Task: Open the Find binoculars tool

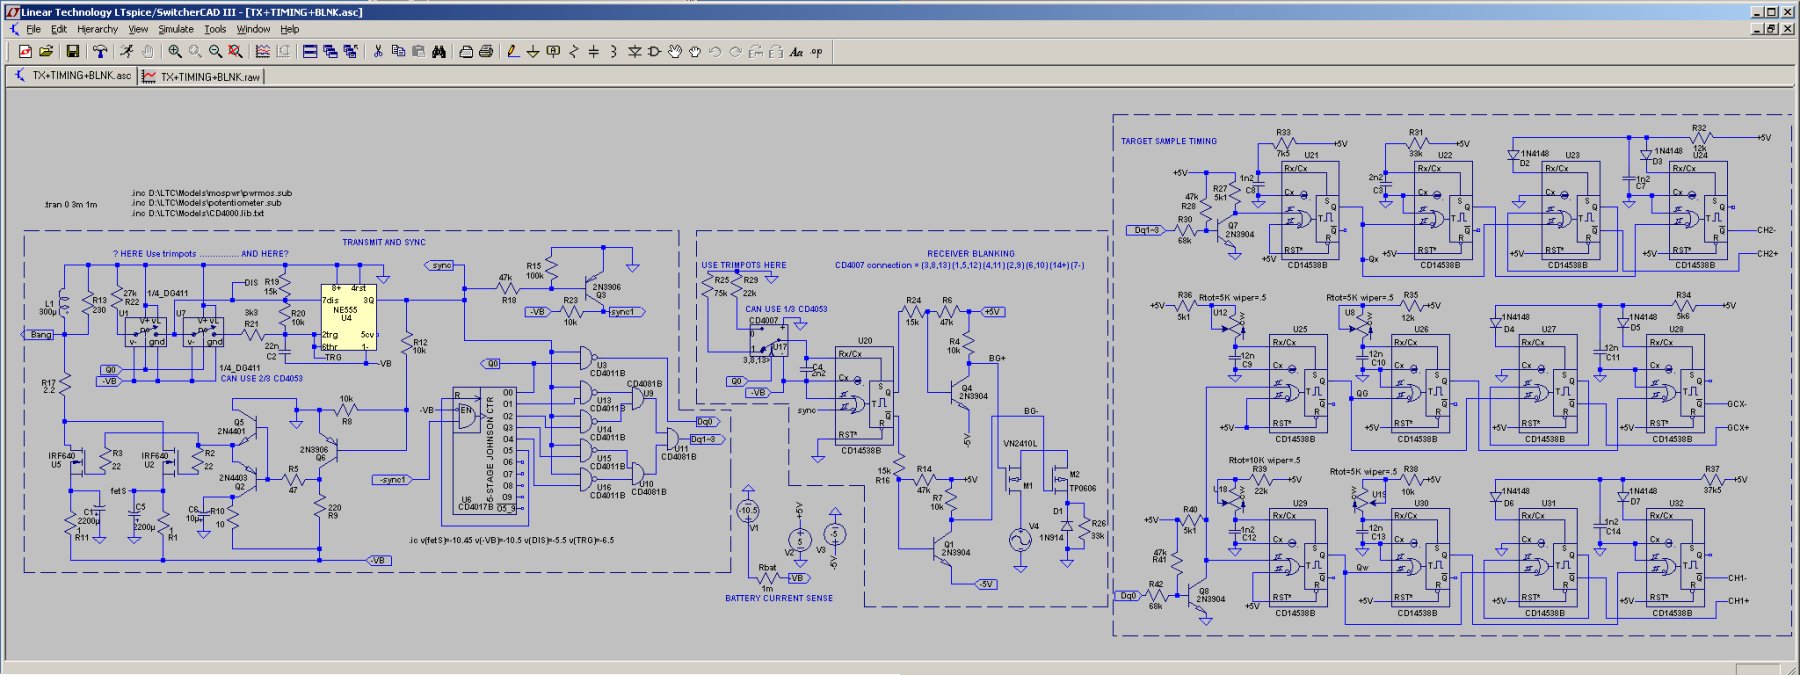Action: tap(439, 51)
